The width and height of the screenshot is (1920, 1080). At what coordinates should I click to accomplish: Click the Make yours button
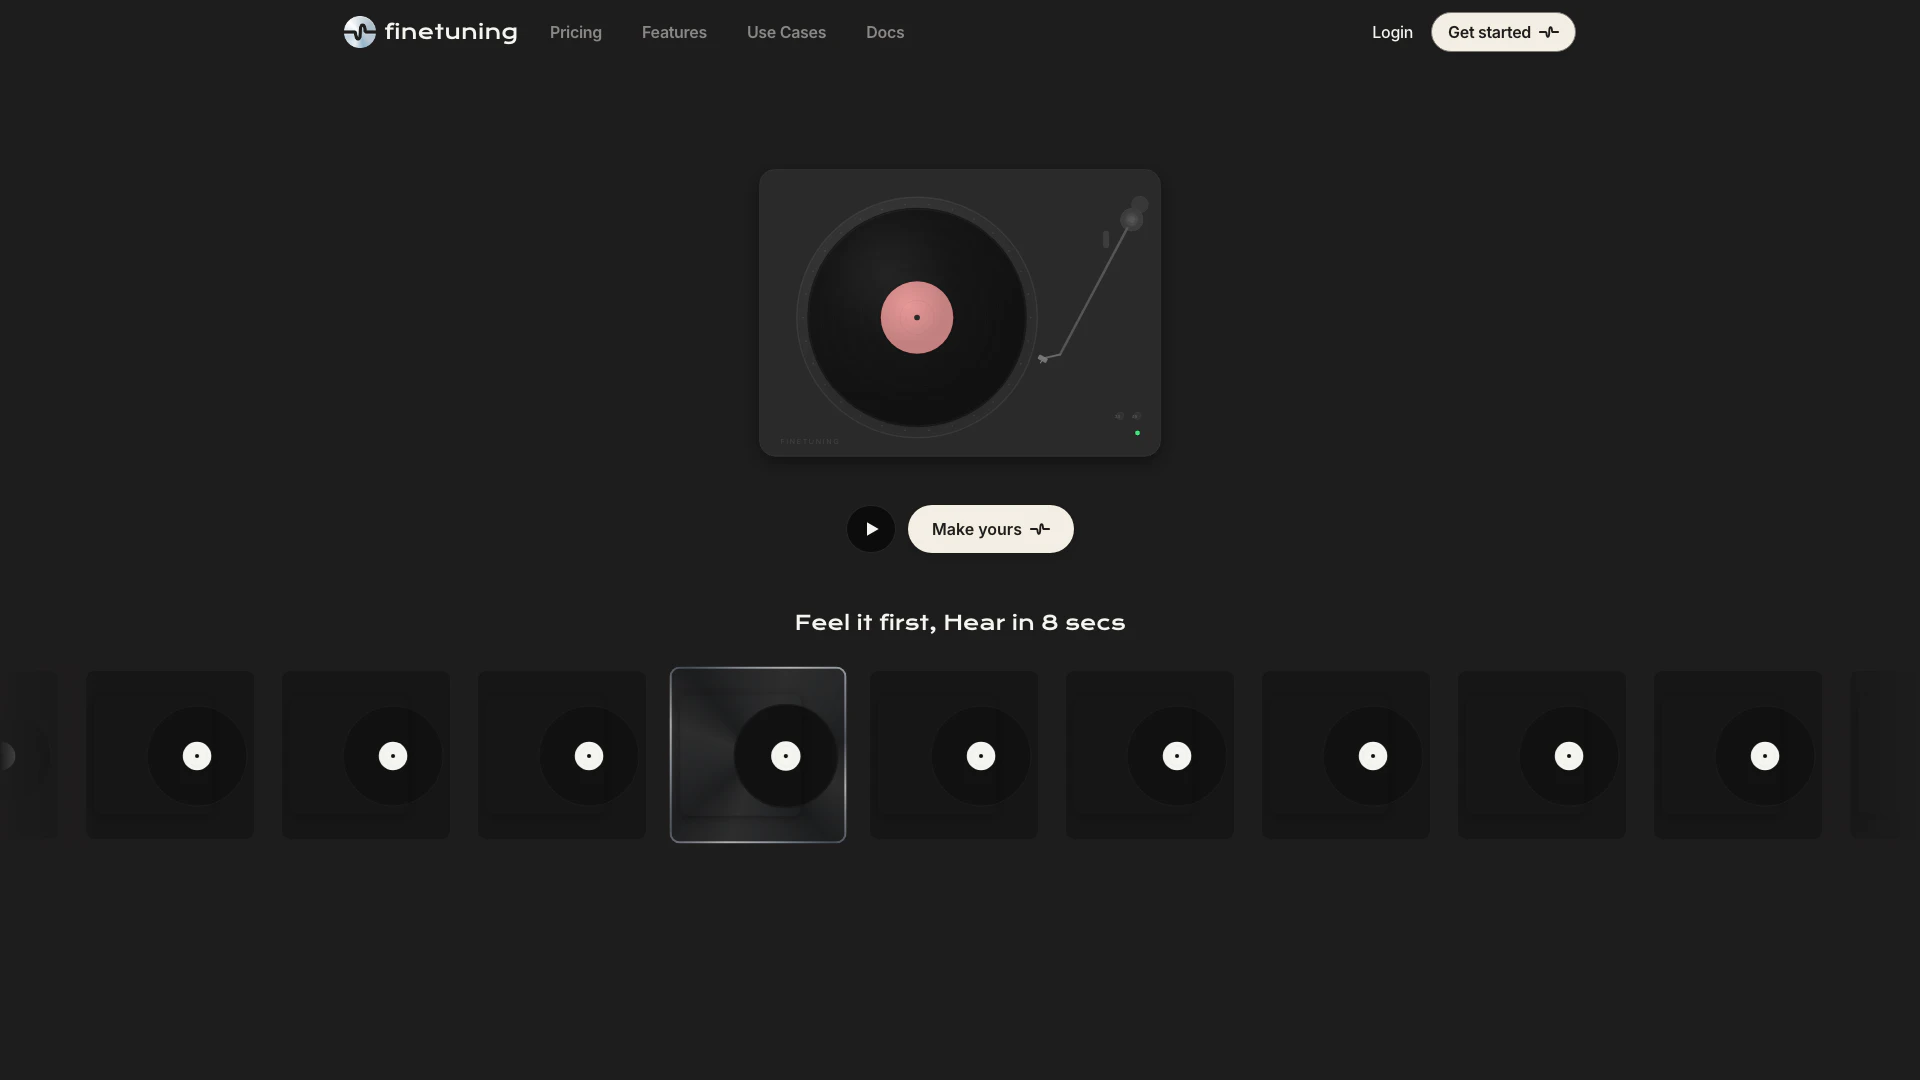(x=976, y=529)
